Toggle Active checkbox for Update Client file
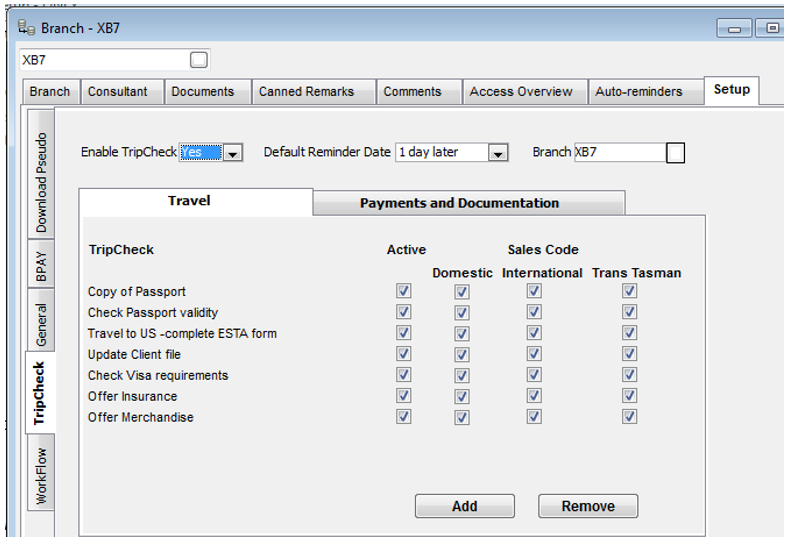 click(404, 354)
